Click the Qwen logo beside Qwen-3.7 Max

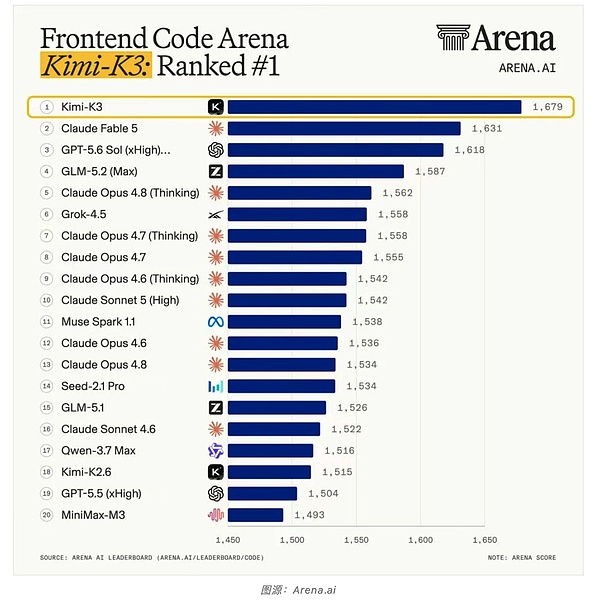pyautogui.click(x=215, y=451)
